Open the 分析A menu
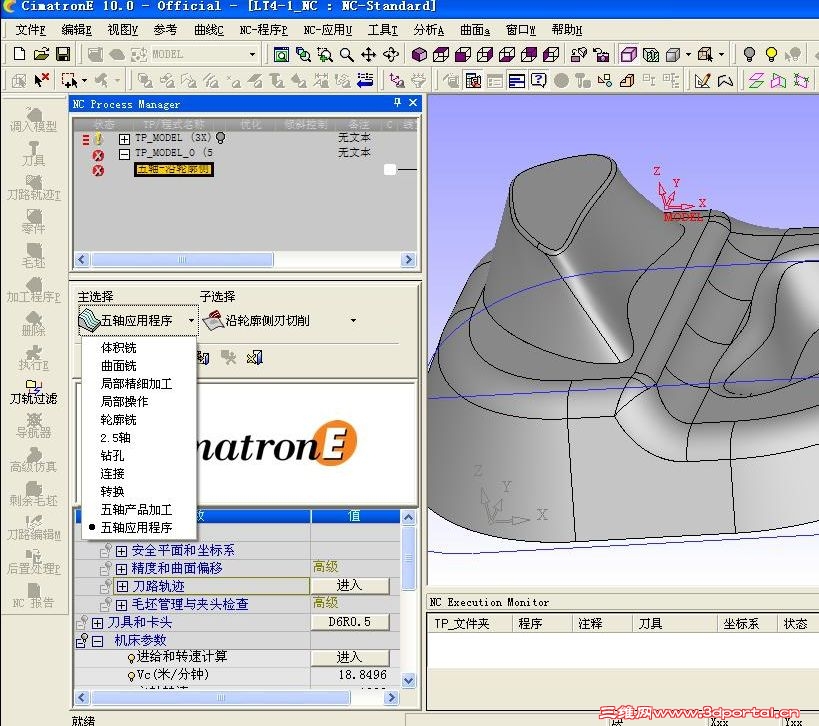The image size is (819, 726). pos(429,30)
